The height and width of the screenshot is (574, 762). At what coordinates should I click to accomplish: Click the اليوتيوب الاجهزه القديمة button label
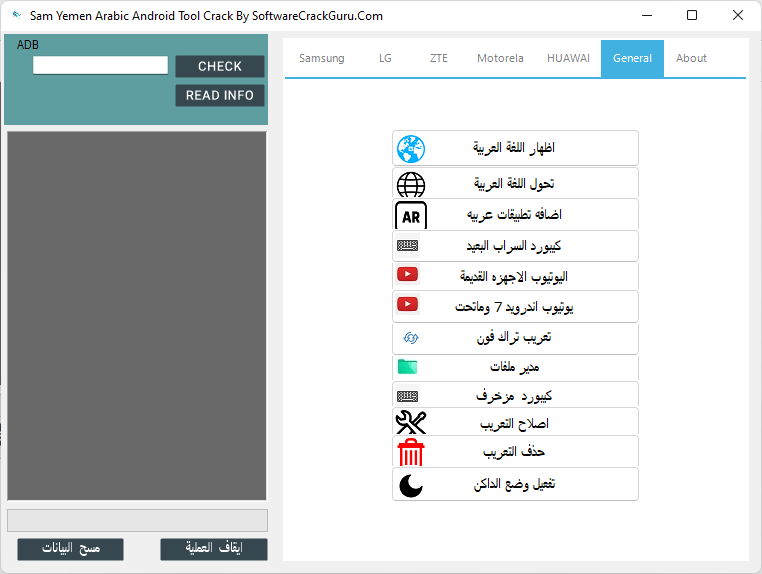514,277
